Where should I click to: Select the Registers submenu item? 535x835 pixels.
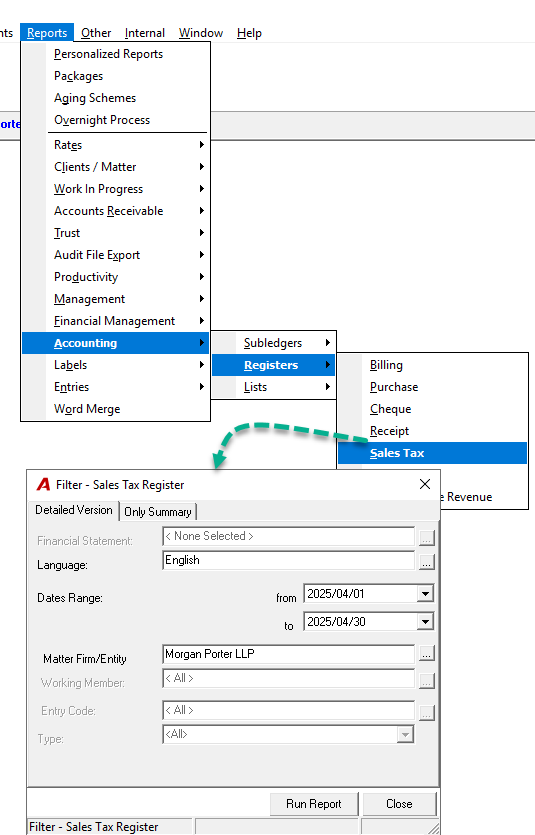[x=274, y=365]
